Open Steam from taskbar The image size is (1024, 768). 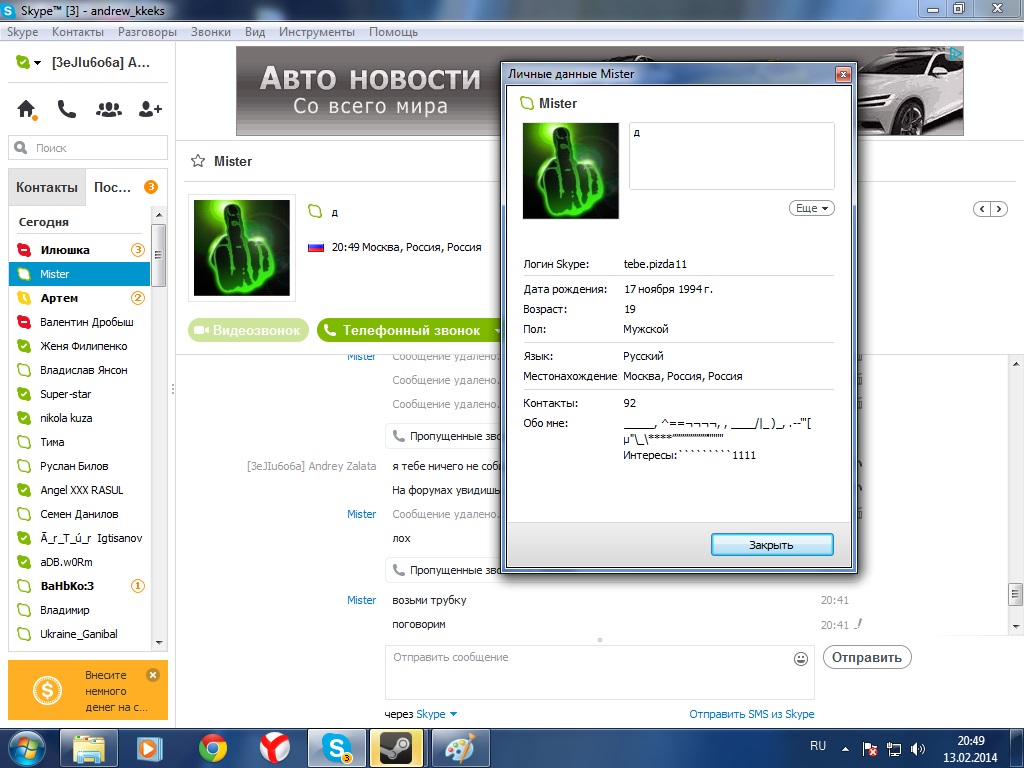(x=396, y=748)
